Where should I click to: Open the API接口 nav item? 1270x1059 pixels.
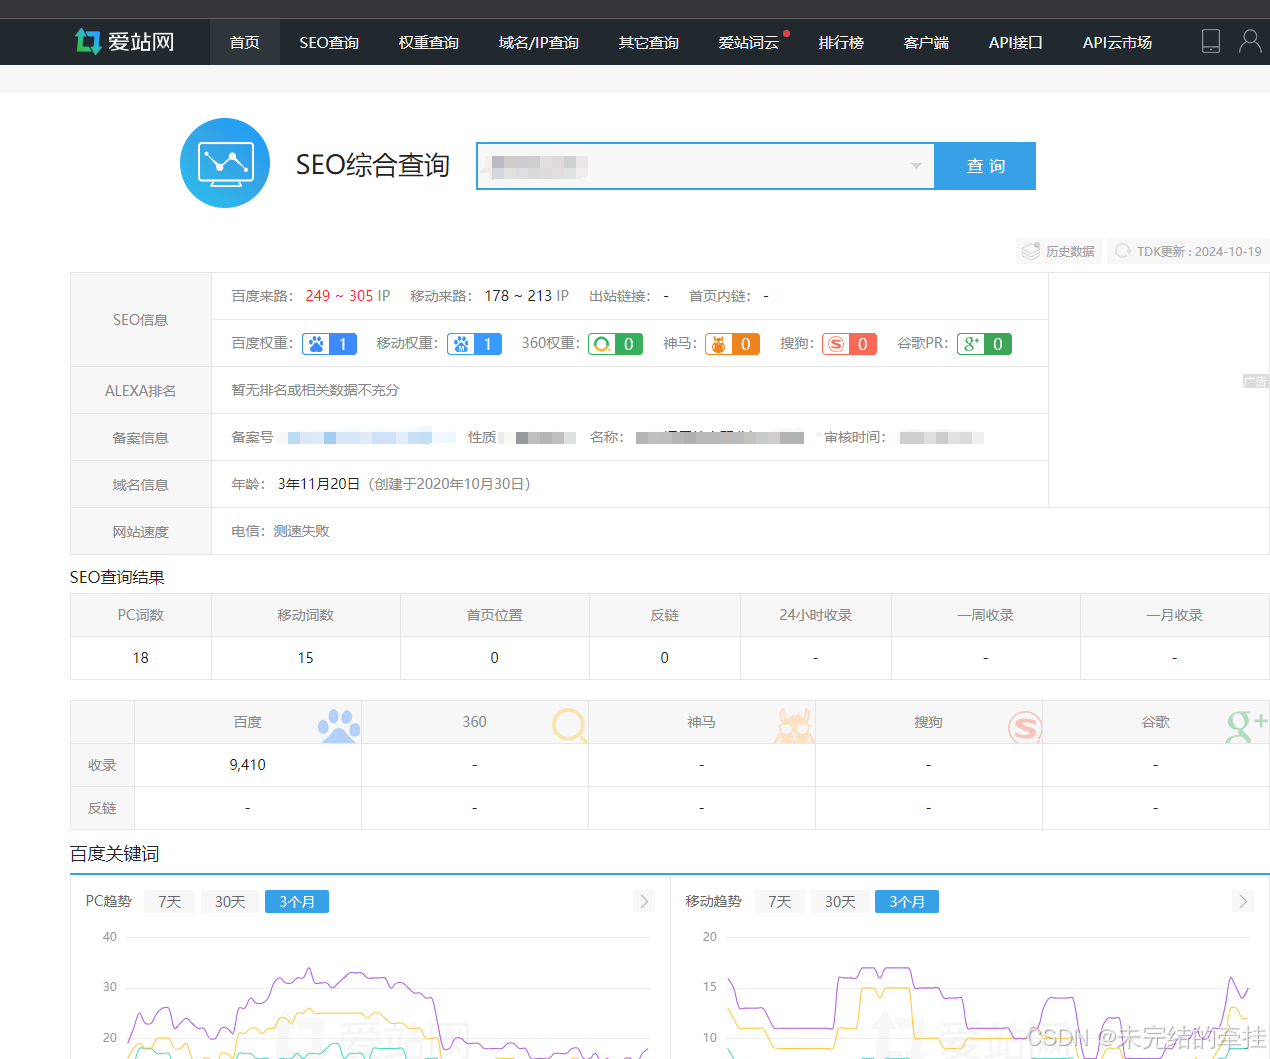(x=1016, y=42)
